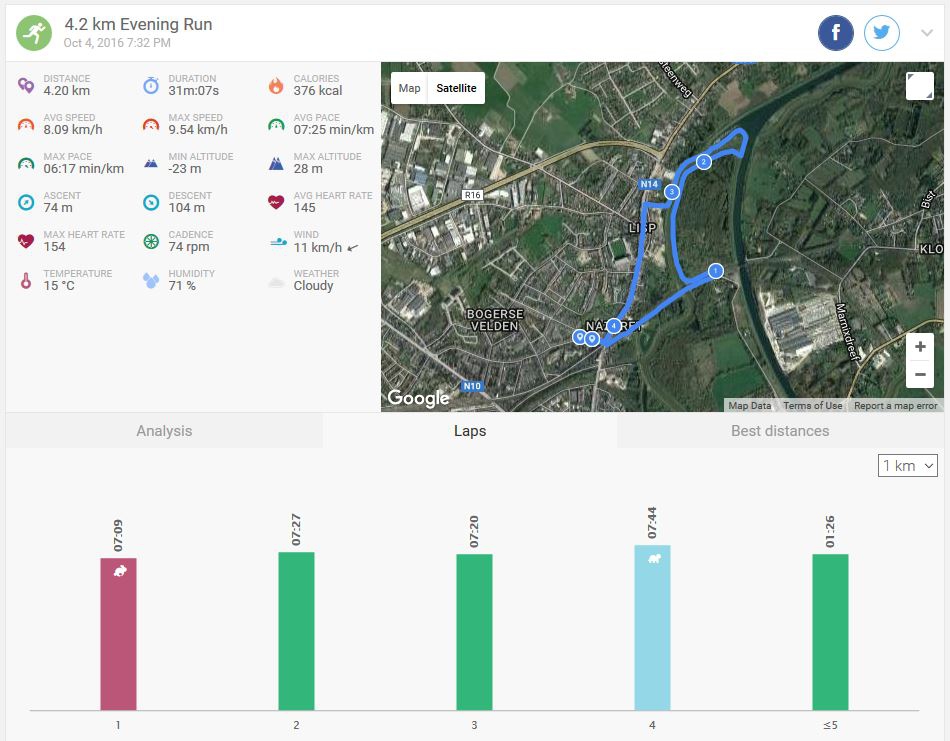Viewport: 950px width, 741px height.
Task: Click Report a map error link
Action: pos(895,406)
